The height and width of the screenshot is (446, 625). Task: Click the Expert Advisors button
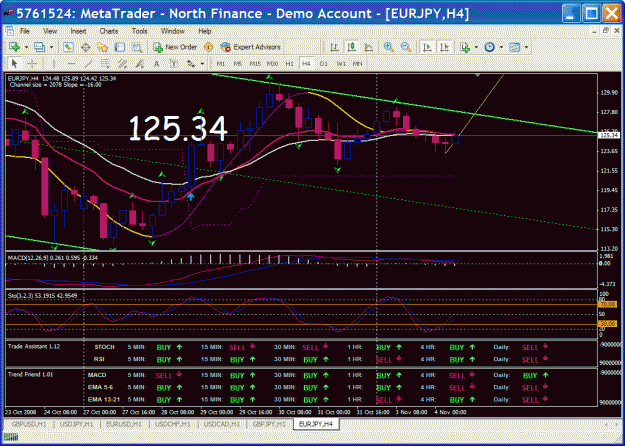tap(251, 47)
